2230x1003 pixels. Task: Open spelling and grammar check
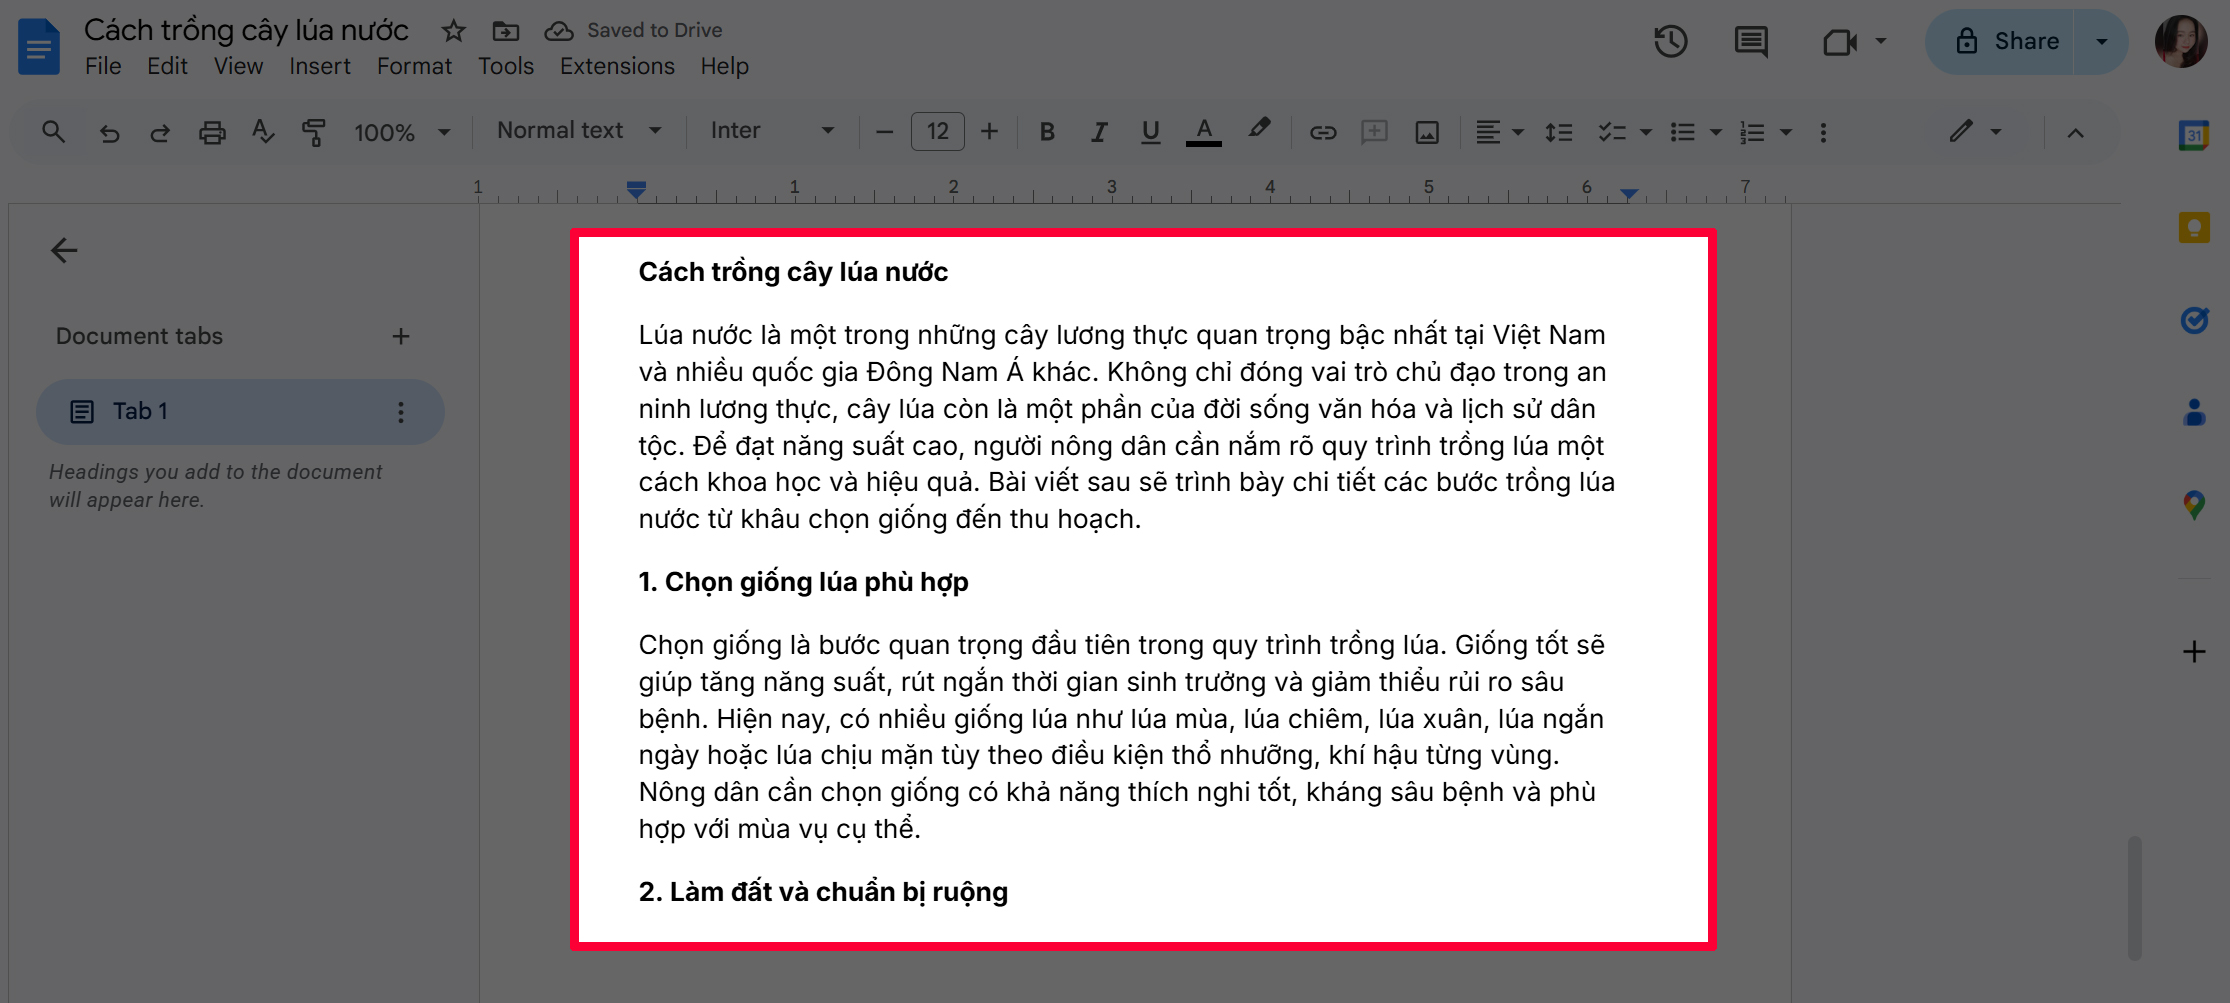262,131
